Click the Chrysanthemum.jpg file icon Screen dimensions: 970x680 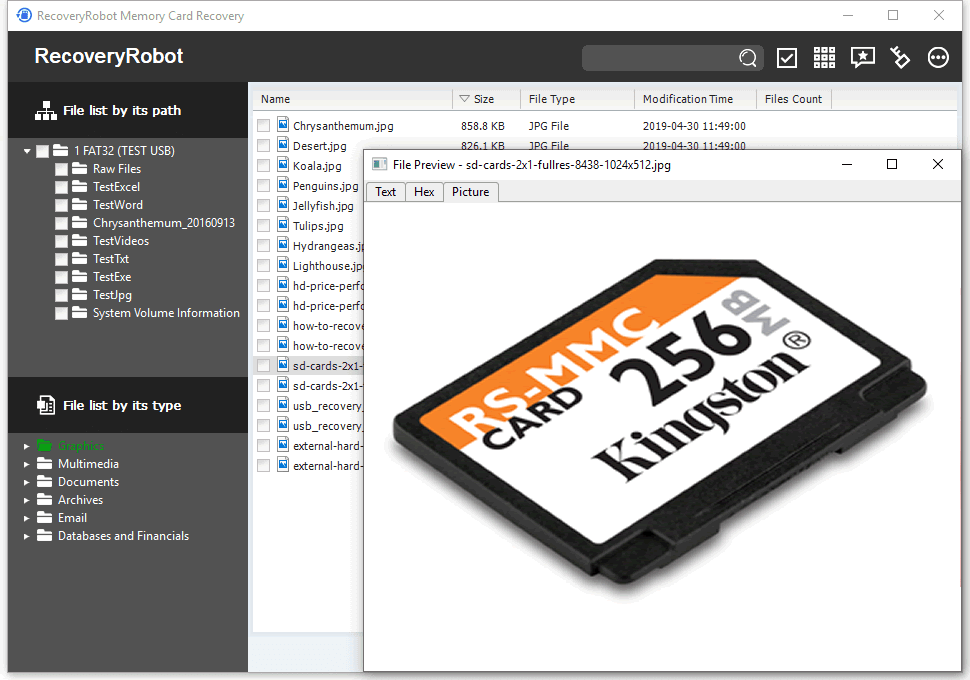click(283, 124)
